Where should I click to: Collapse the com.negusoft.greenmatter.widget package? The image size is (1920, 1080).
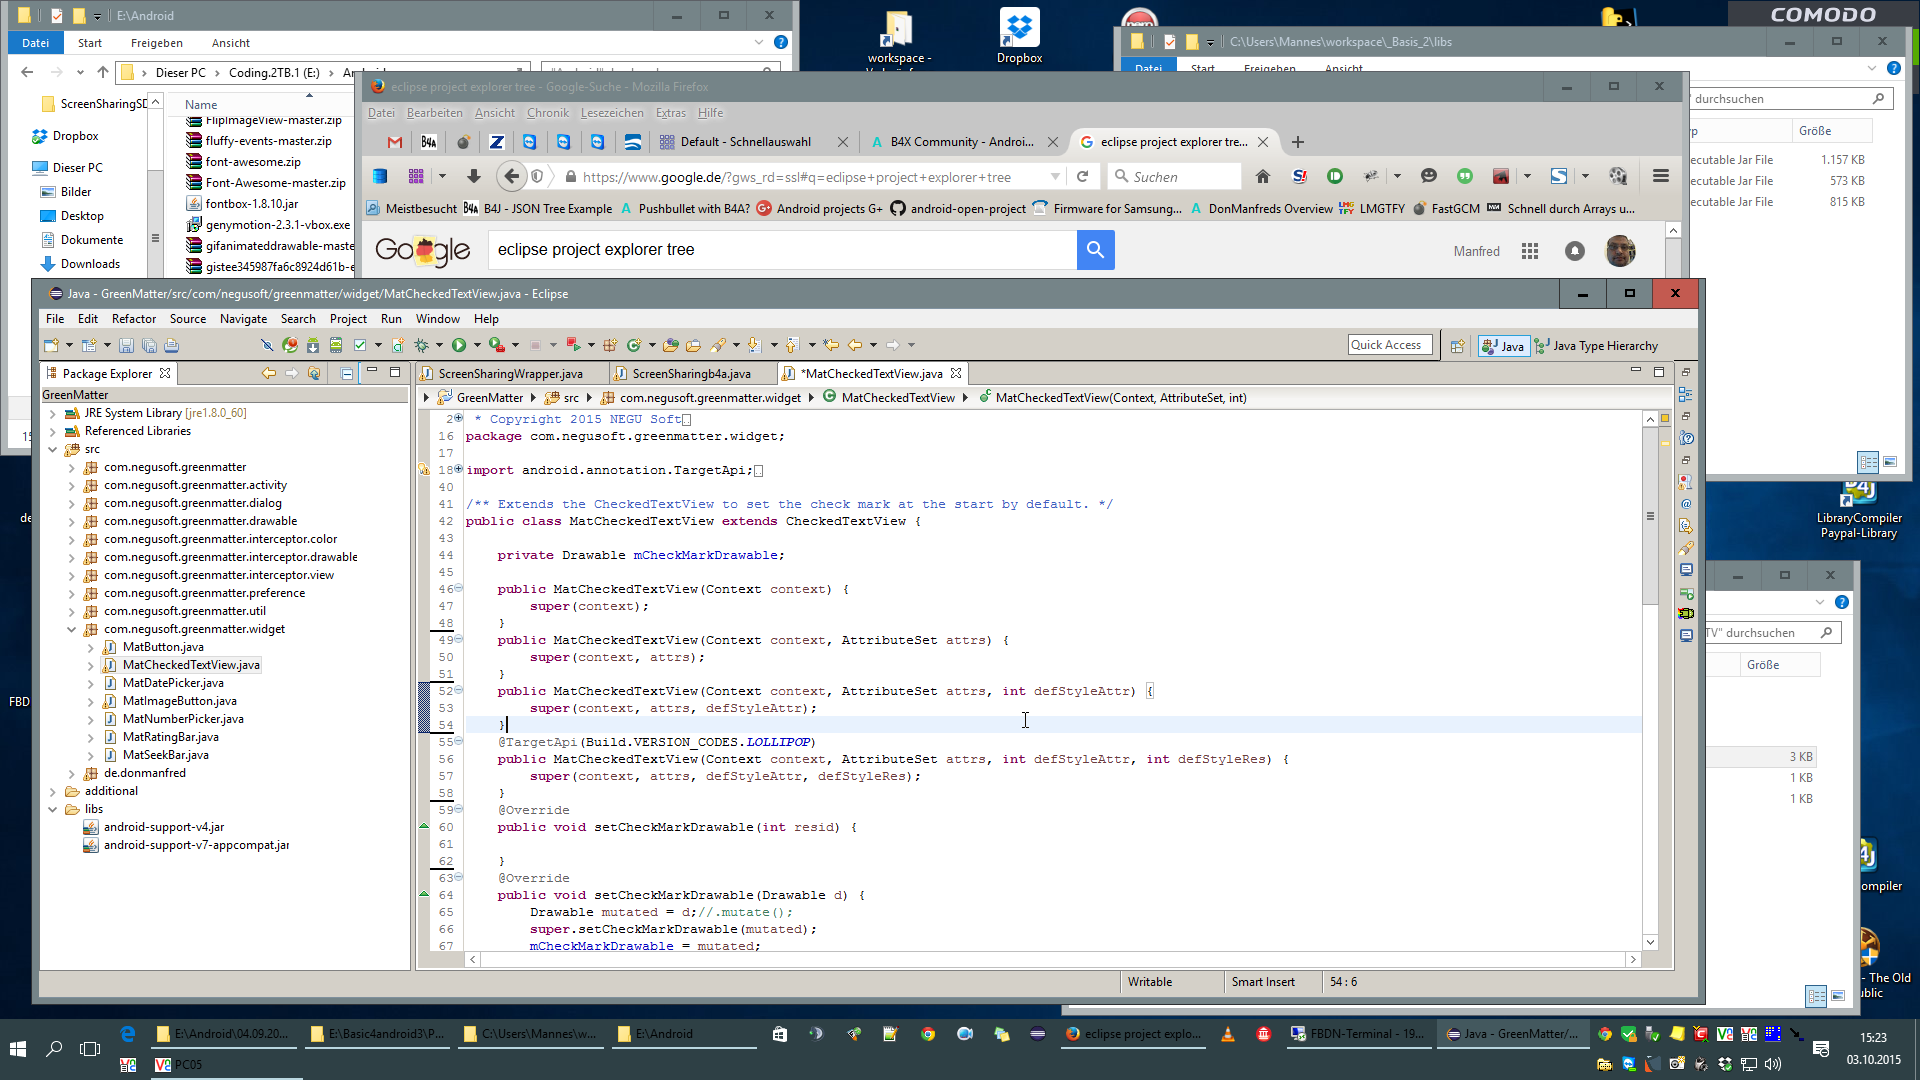[x=71, y=629]
